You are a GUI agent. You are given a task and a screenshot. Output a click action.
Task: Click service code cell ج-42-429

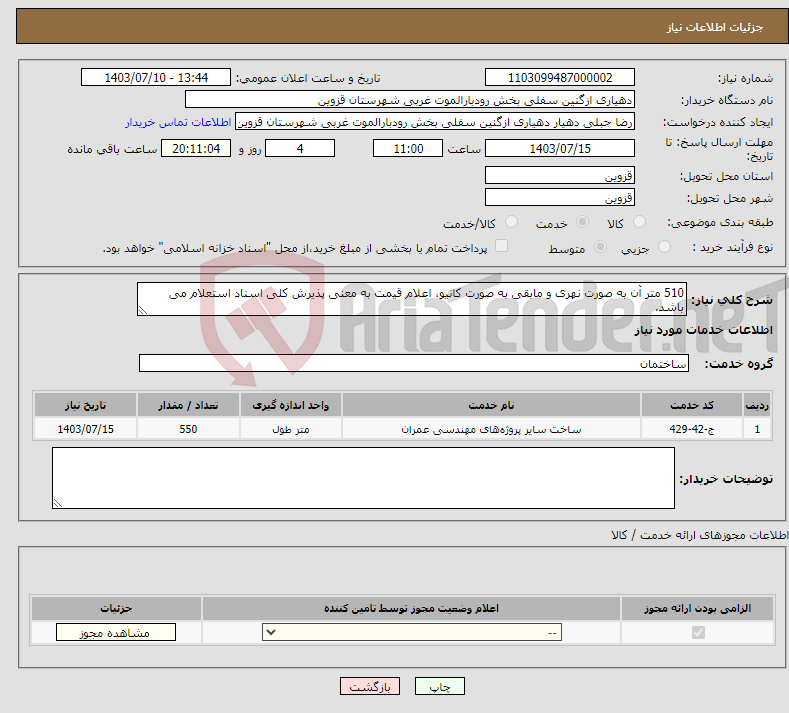pos(692,429)
